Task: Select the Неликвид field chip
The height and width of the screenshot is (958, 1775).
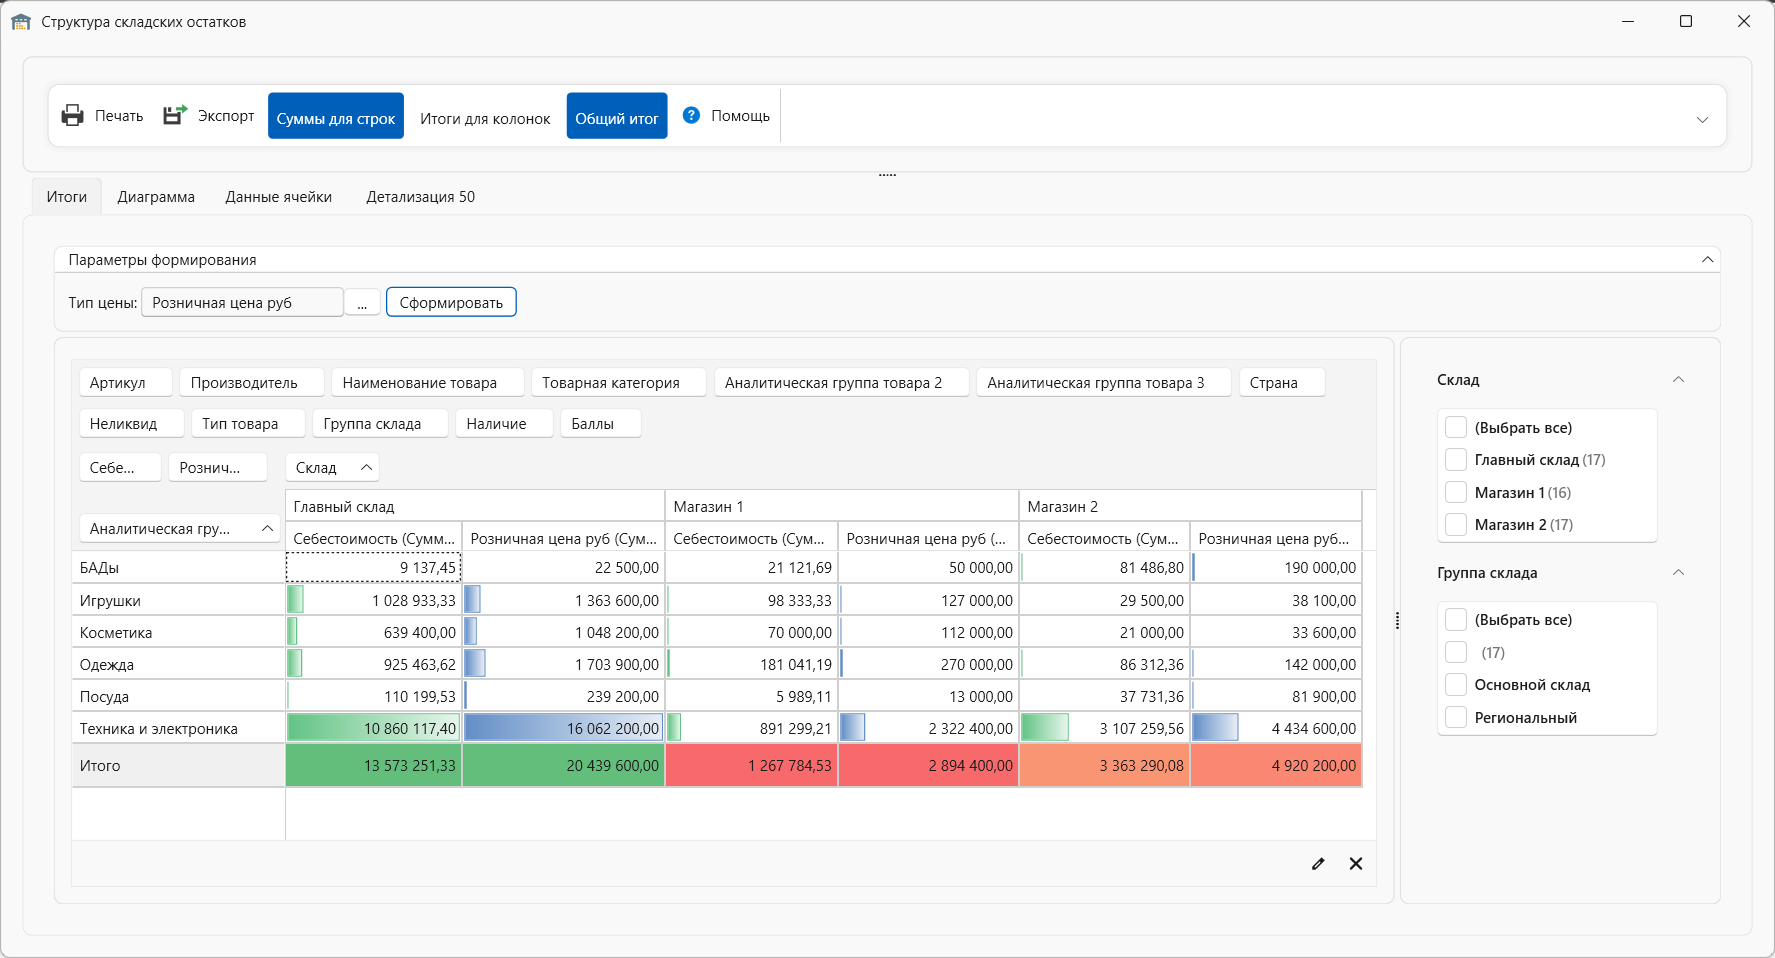Action: click(132, 423)
